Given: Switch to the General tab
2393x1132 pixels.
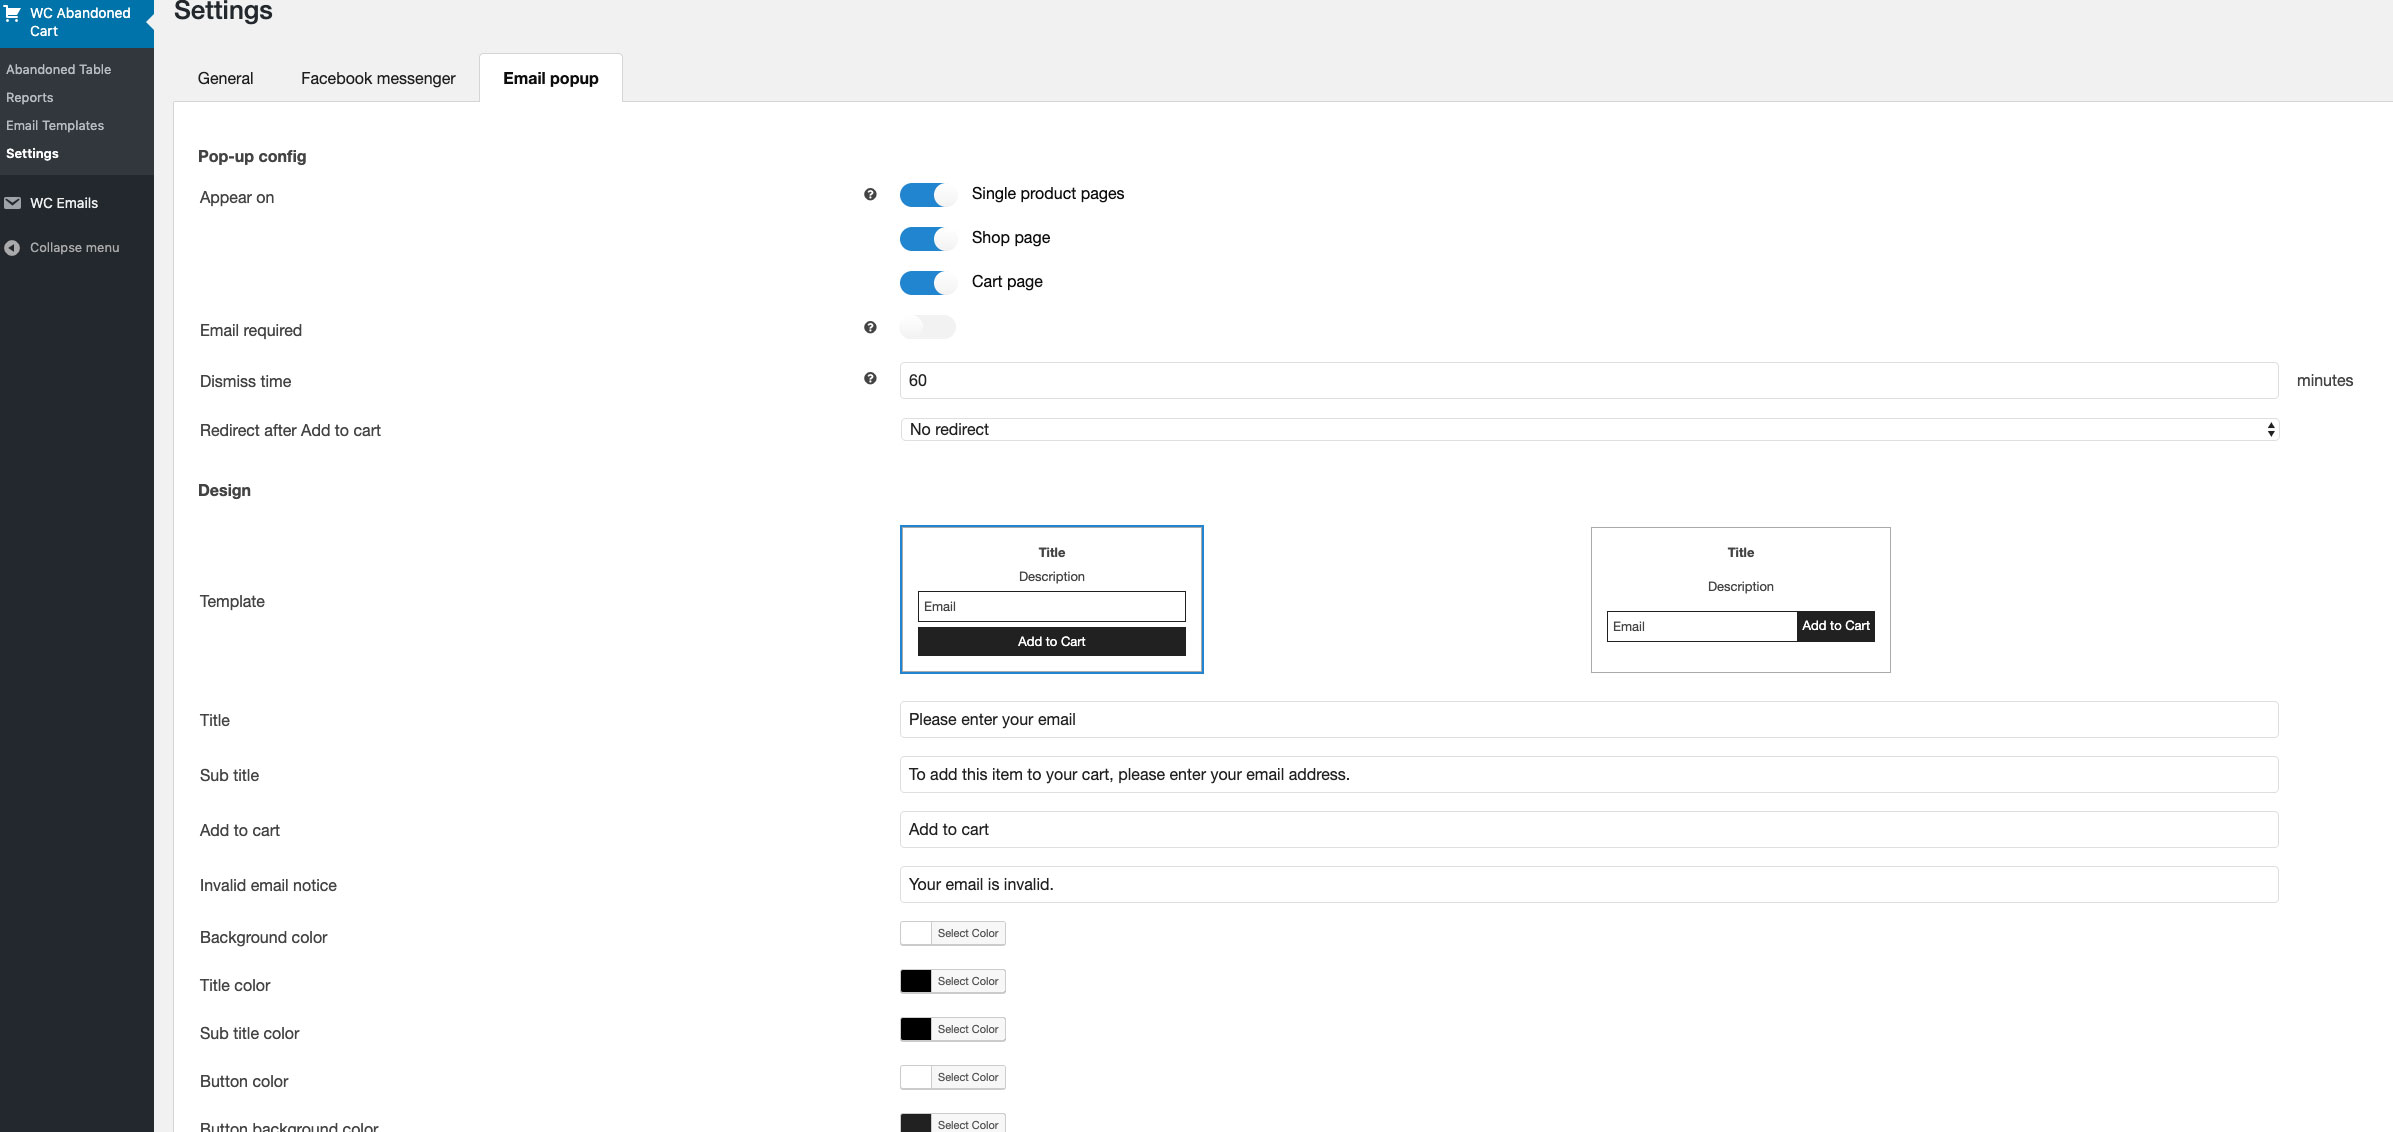Looking at the screenshot, I should [x=225, y=78].
